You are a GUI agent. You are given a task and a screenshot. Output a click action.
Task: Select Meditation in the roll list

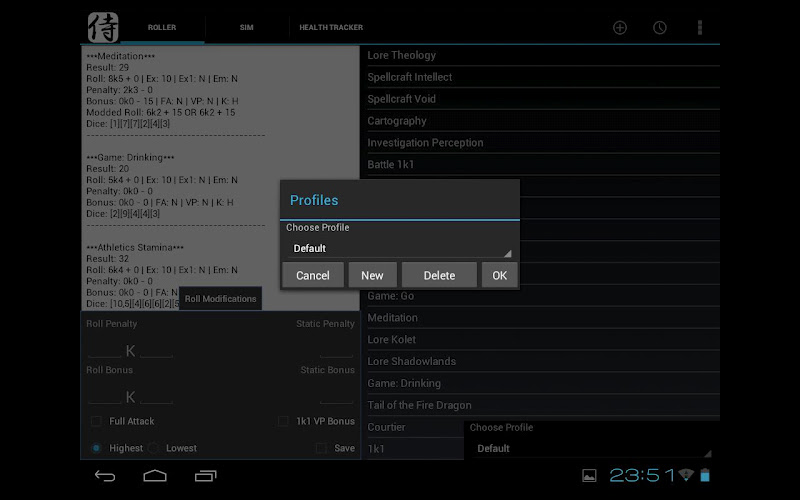click(543, 318)
